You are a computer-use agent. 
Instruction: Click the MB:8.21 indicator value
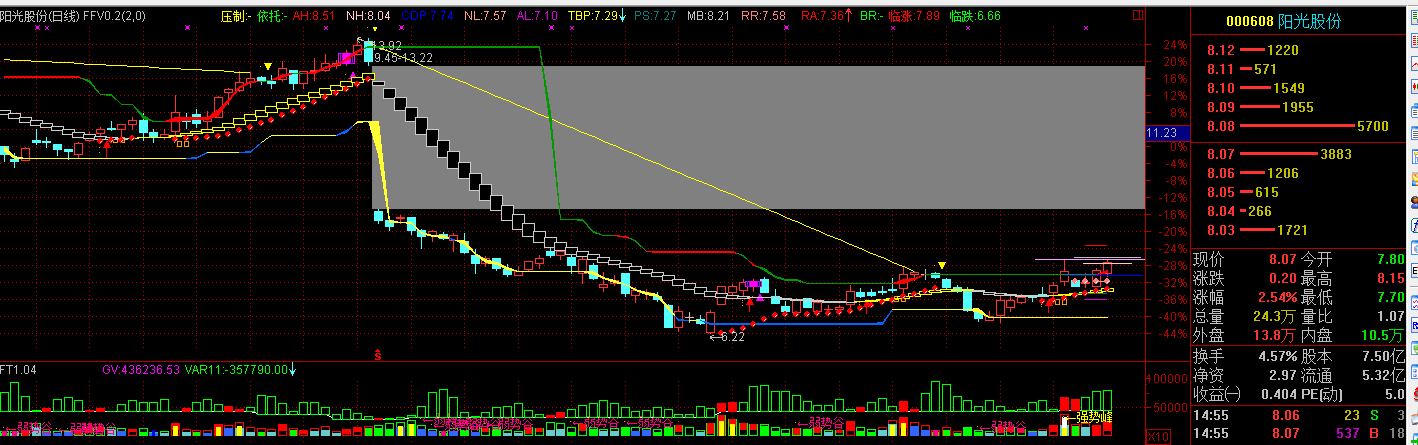[x=708, y=16]
